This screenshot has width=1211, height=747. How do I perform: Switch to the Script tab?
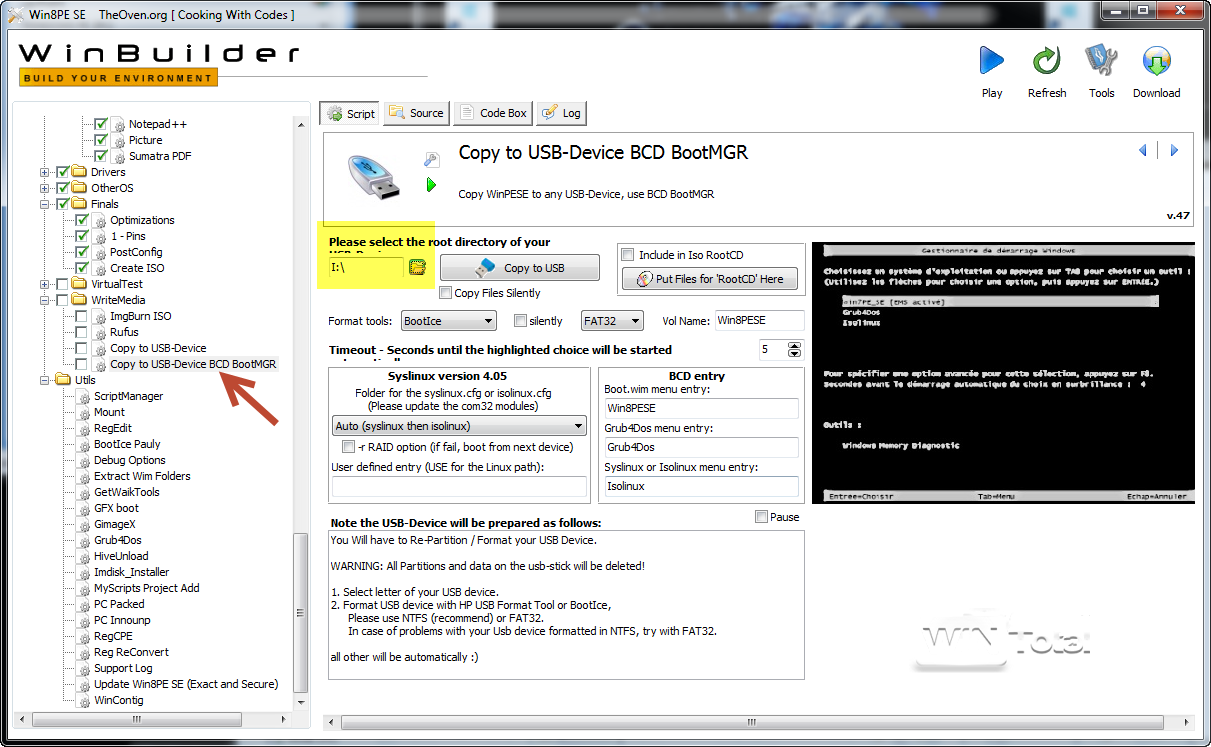coord(350,113)
